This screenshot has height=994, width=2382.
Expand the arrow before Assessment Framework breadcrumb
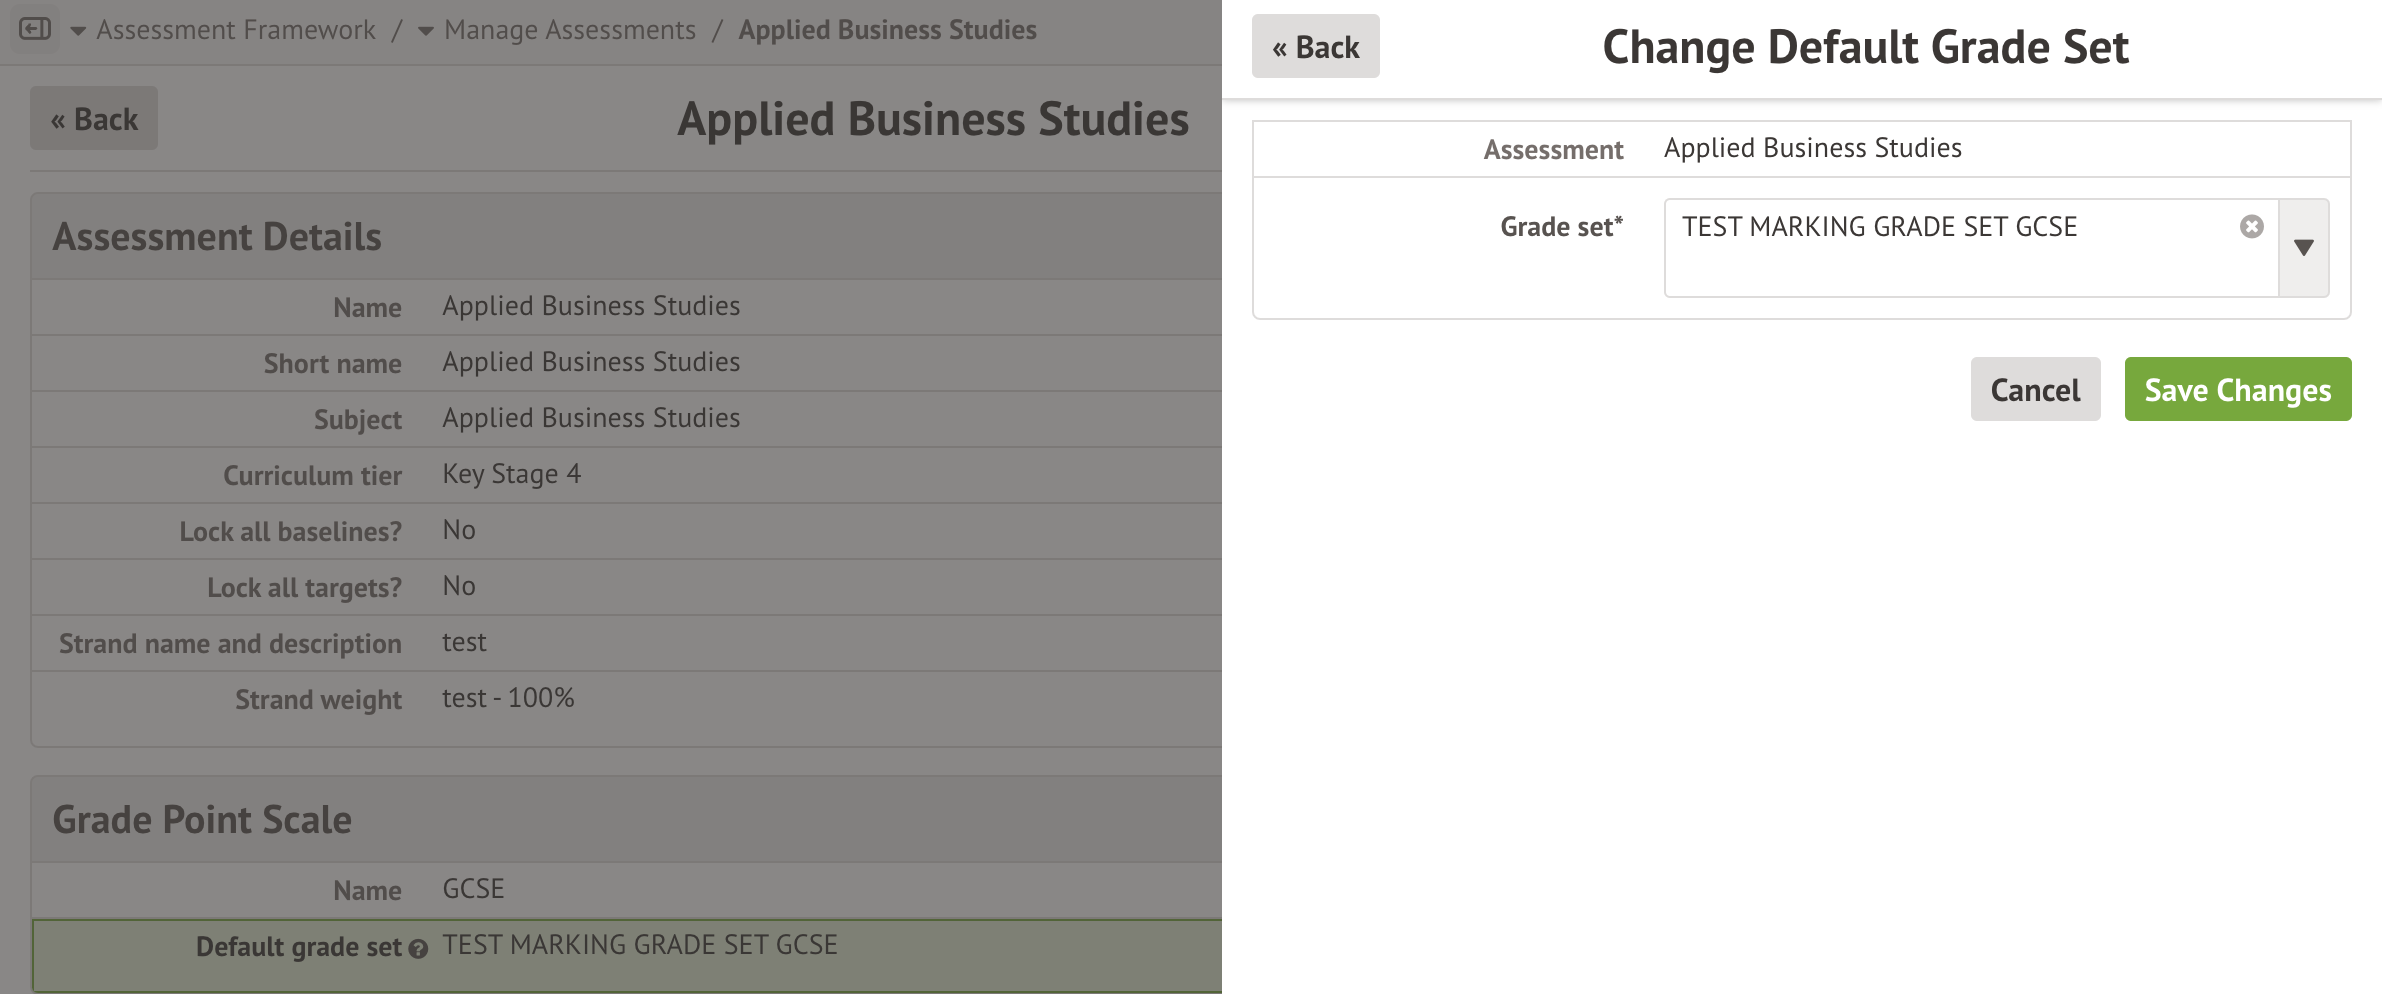coord(78,31)
